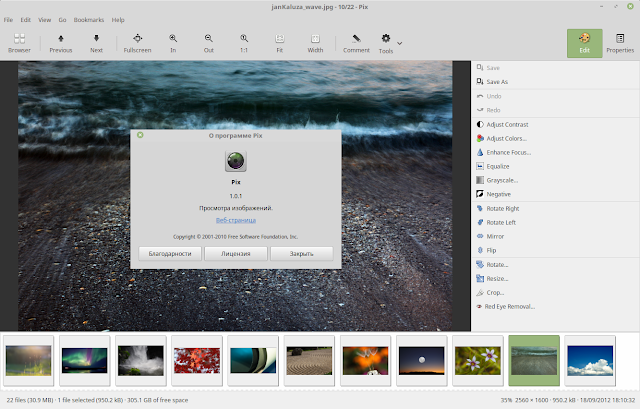Screen dimensions: 640x409
Task: Apply Equalize to image
Action: pyautogui.click(x=555, y=166)
